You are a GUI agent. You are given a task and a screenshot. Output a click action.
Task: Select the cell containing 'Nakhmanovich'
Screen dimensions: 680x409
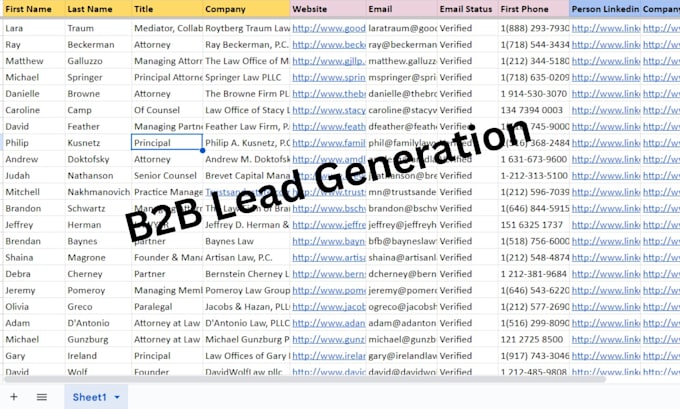point(98,192)
